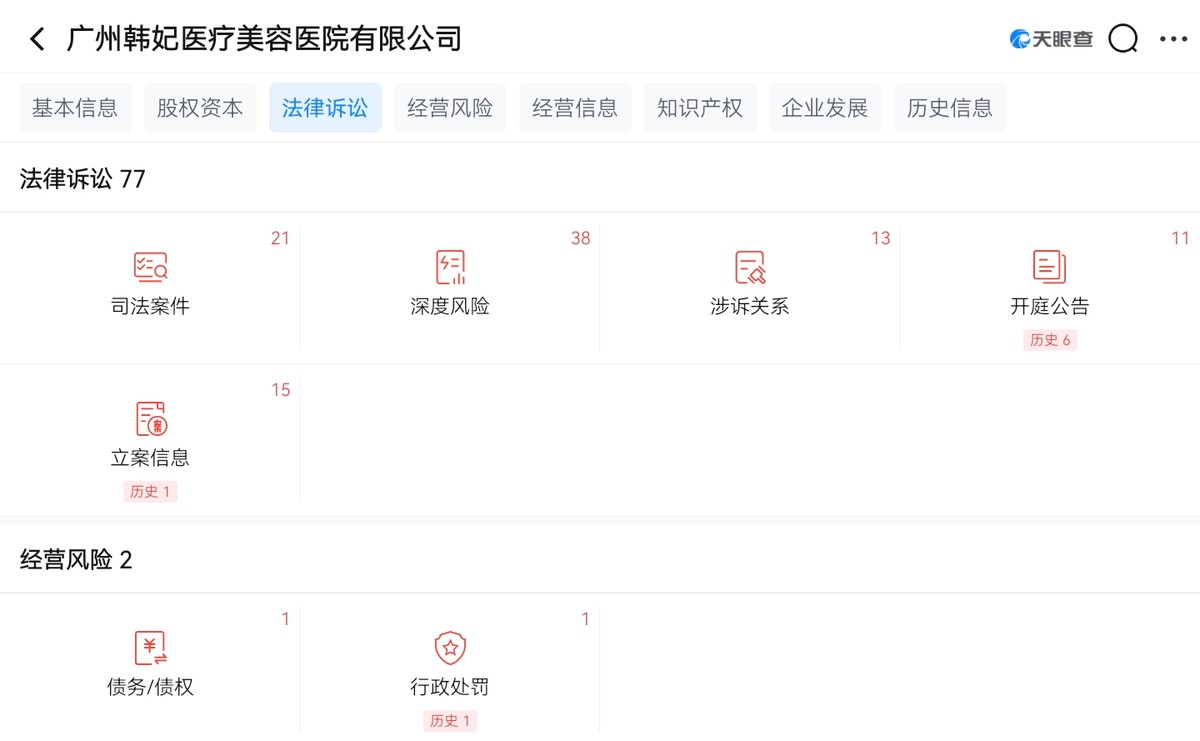Click count 15 on 立案信息 card
Image resolution: width=1200 pixels, height=741 pixels.
pyautogui.click(x=280, y=390)
